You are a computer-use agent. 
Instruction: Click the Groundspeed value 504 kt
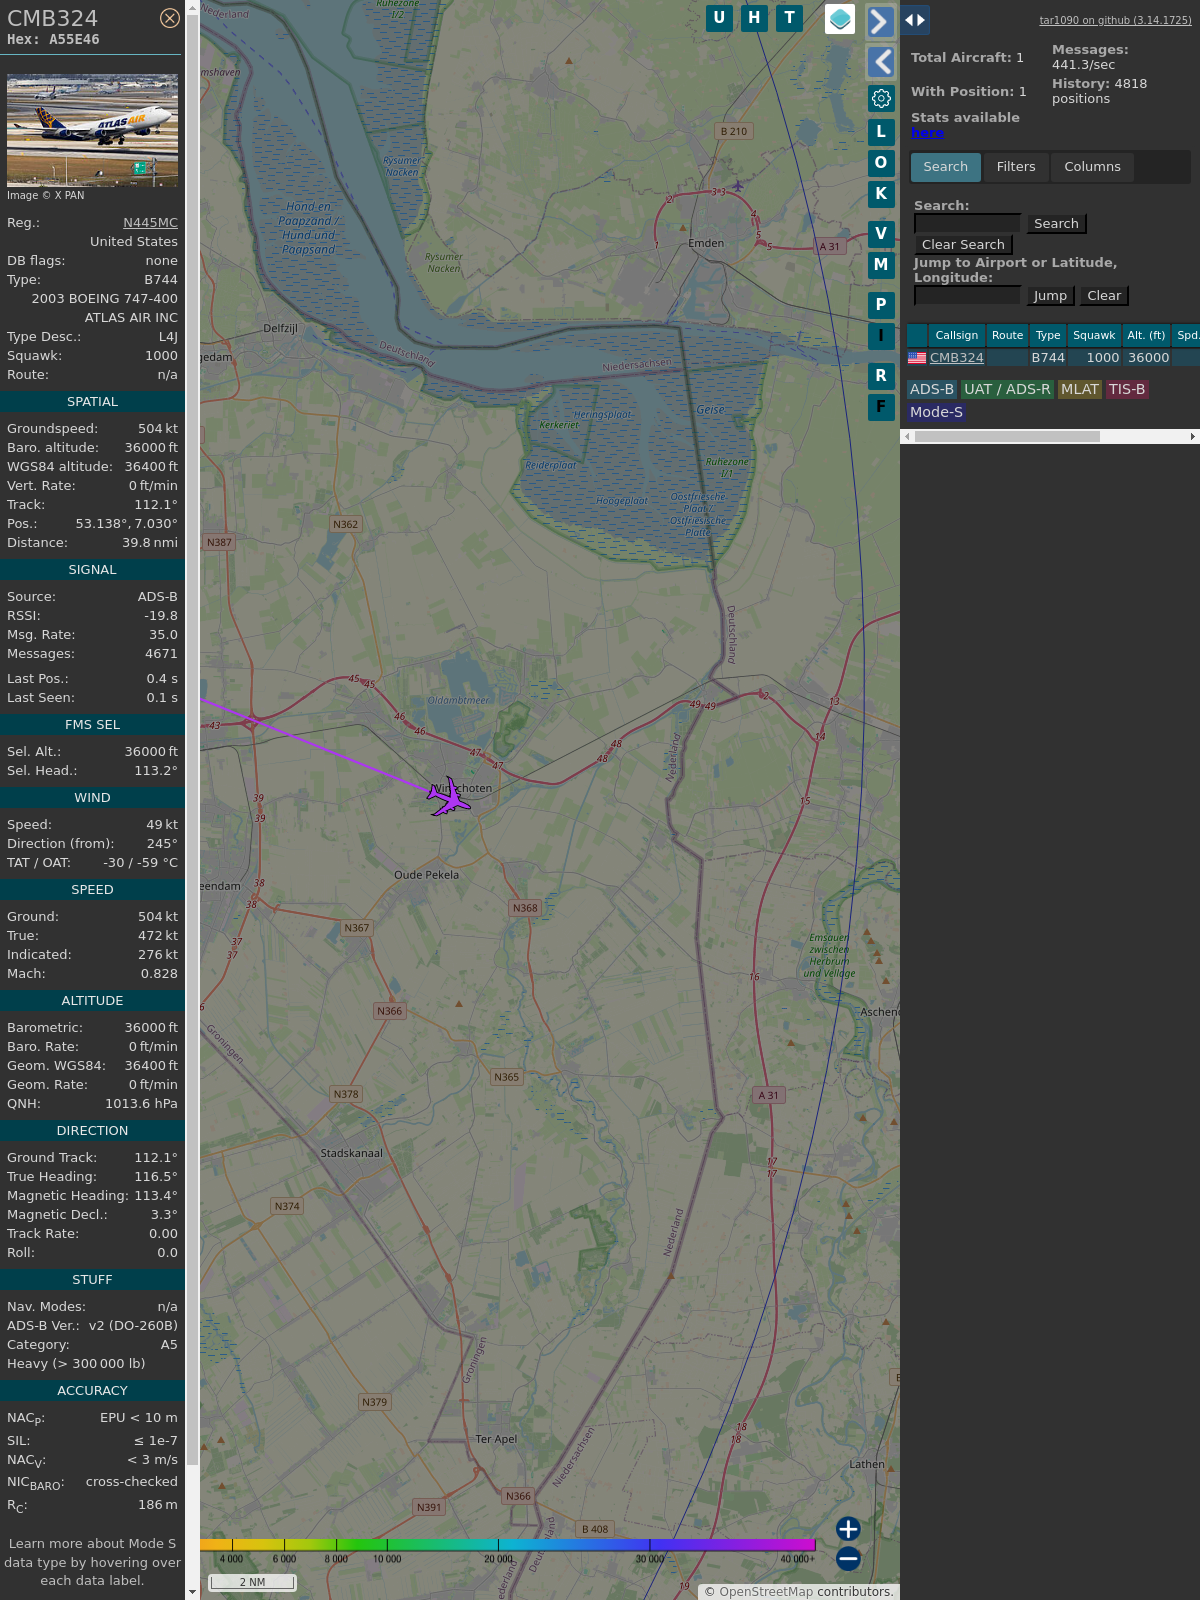158,429
